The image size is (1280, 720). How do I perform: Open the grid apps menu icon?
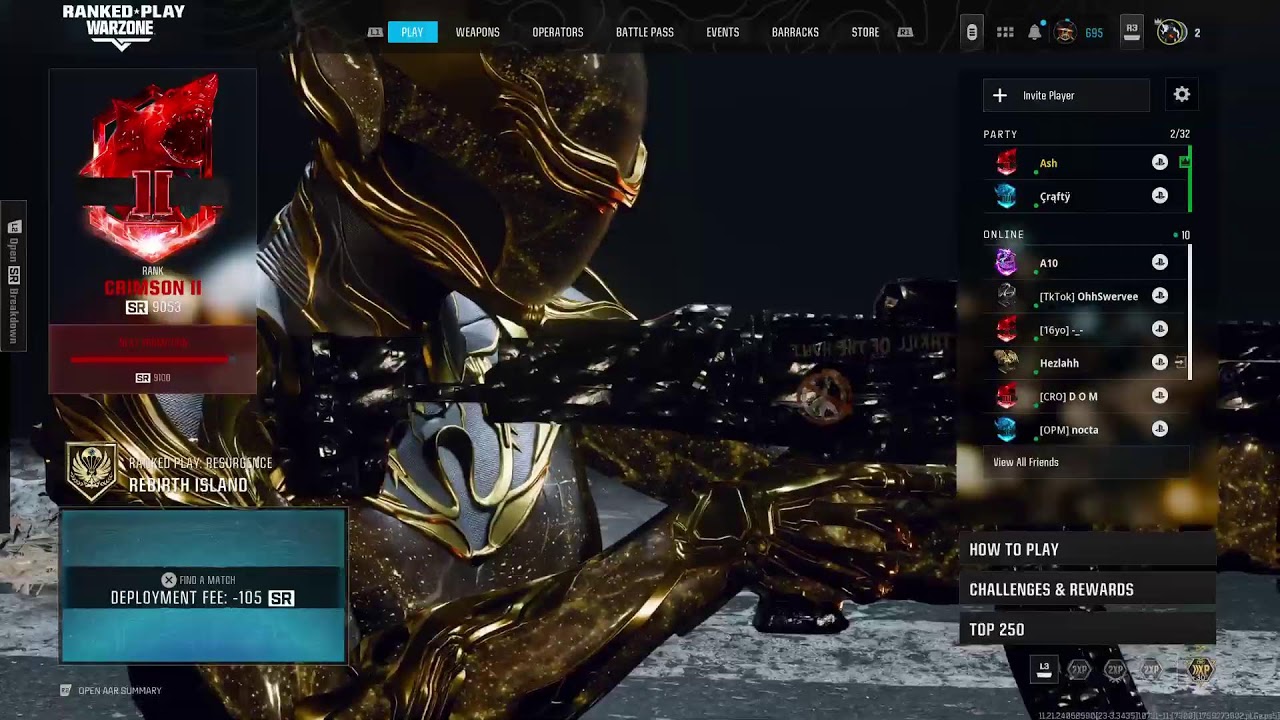click(1005, 32)
